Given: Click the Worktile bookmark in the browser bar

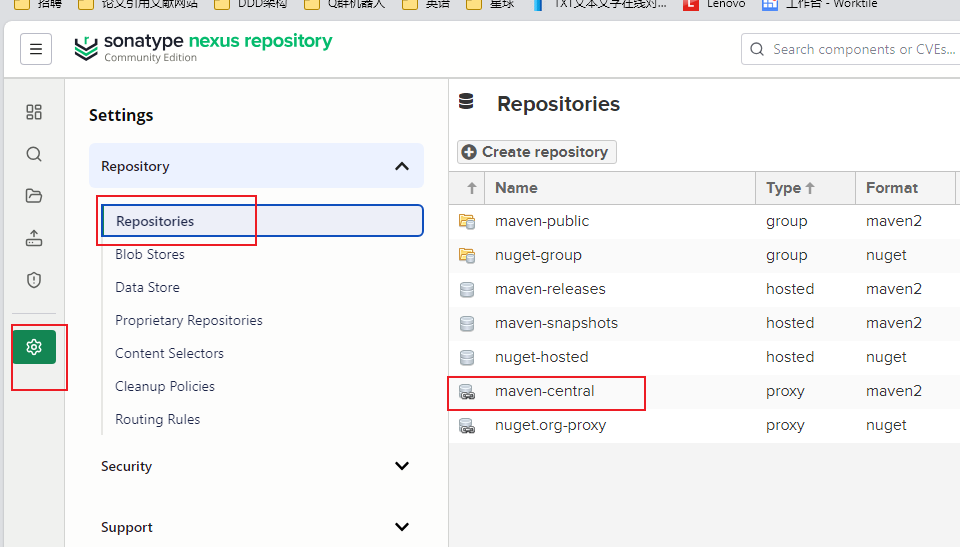Looking at the screenshot, I should [820, 4].
